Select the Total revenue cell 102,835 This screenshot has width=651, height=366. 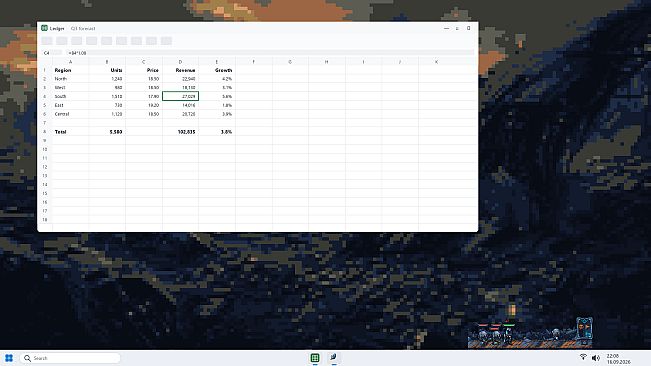click(x=180, y=132)
